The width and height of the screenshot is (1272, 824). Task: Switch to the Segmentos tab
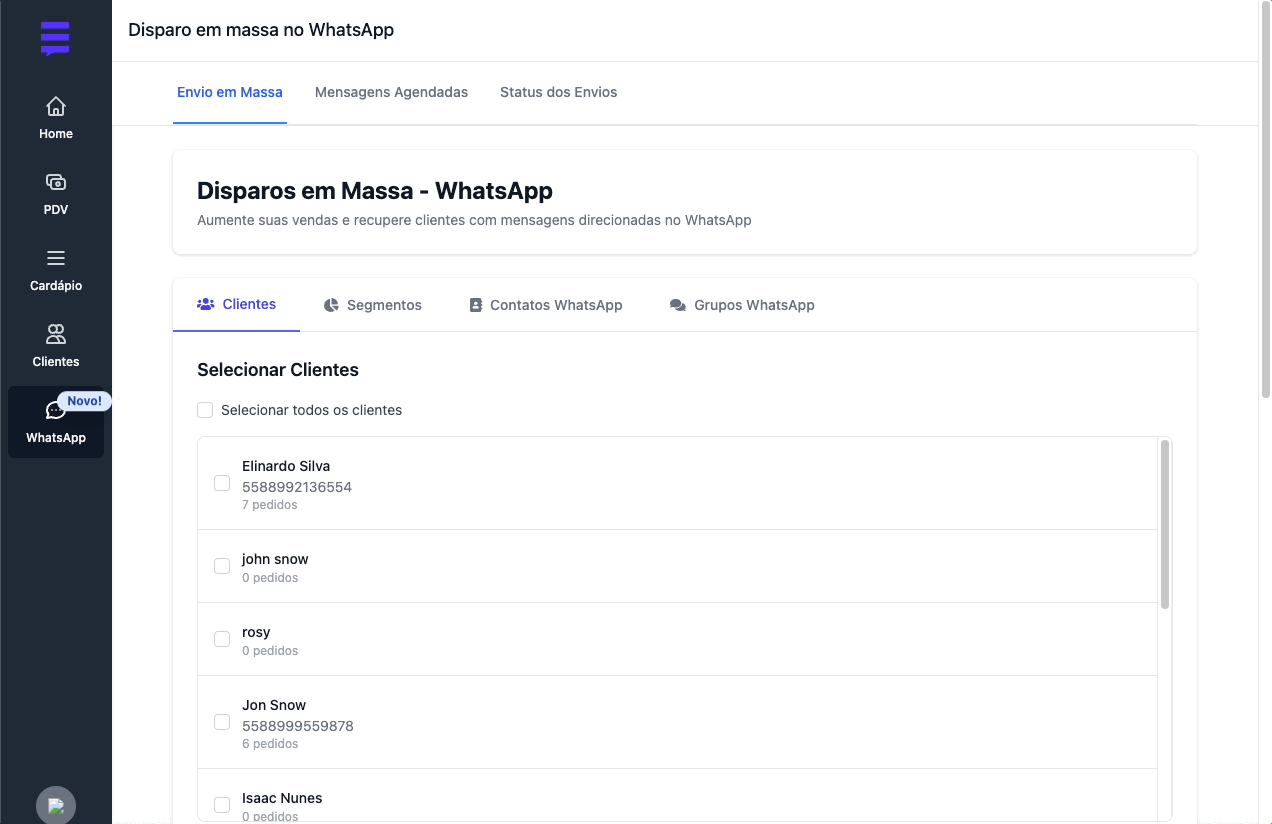[373, 305]
